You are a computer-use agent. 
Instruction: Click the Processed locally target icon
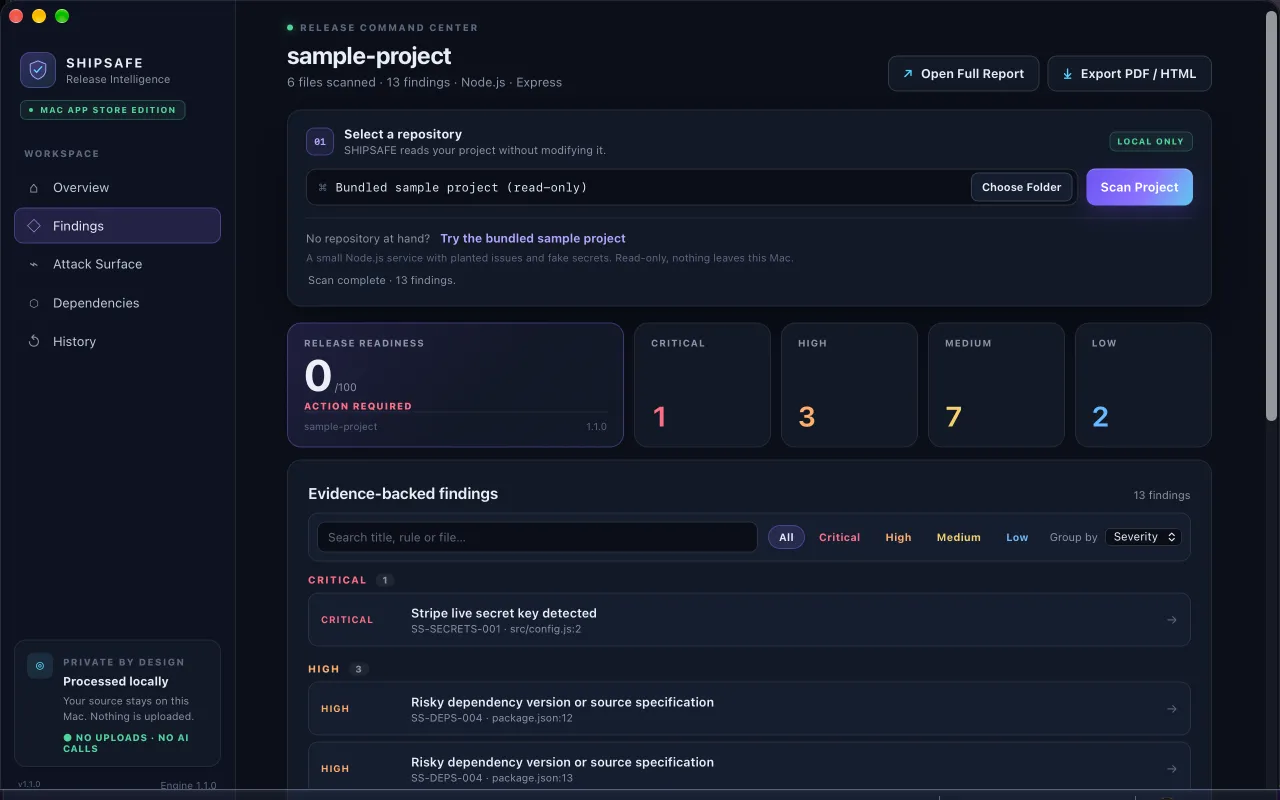coord(40,665)
